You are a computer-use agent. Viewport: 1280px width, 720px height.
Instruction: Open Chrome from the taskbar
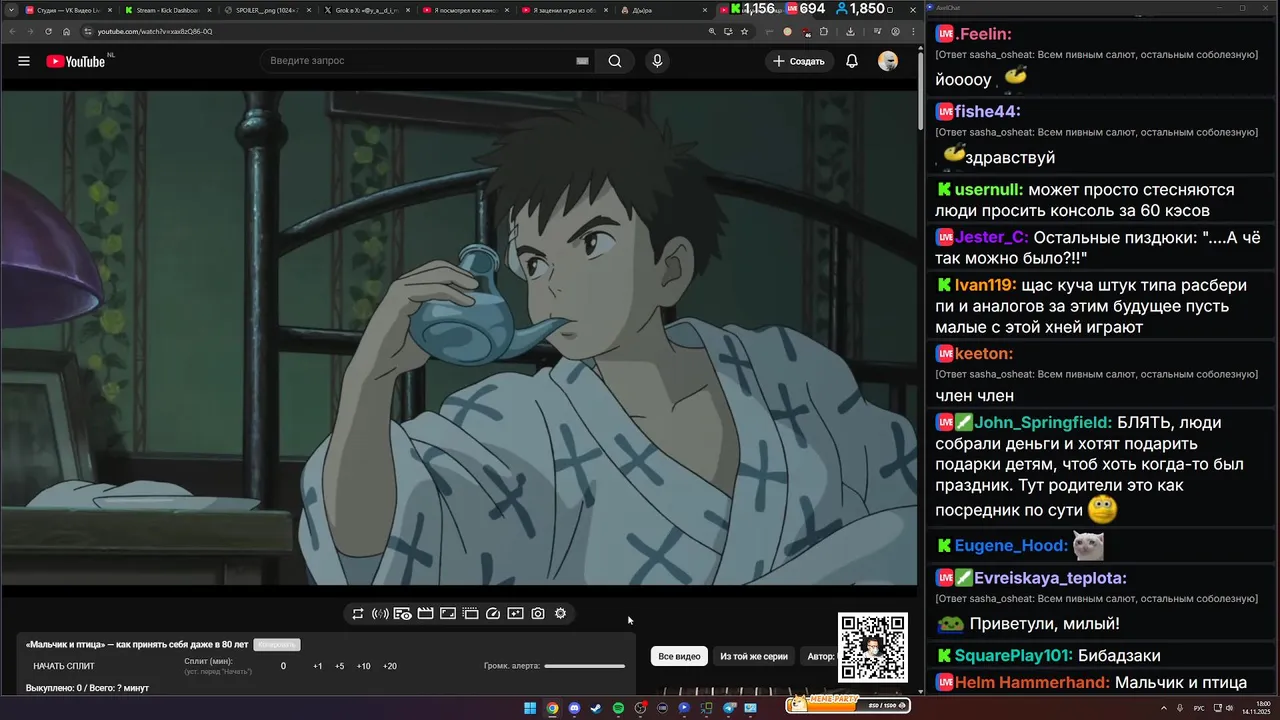[552, 708]
